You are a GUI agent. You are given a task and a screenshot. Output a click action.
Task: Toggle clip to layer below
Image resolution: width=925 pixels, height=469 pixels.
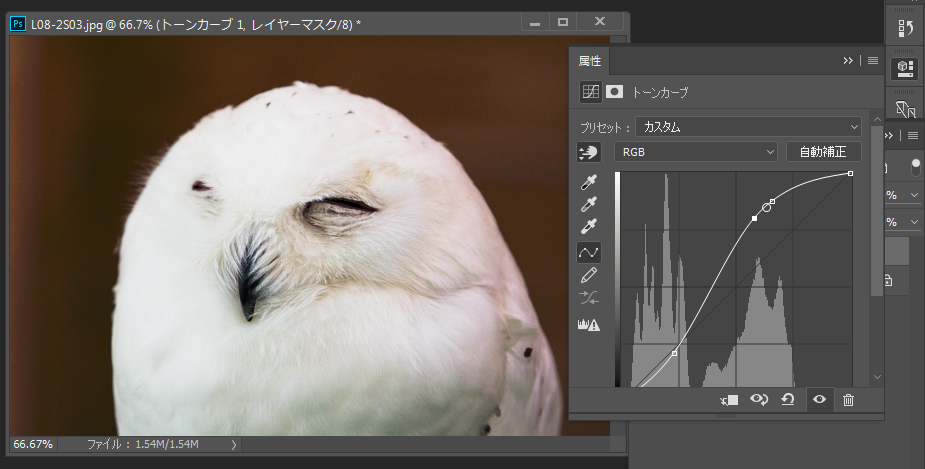tap(729, 400)
